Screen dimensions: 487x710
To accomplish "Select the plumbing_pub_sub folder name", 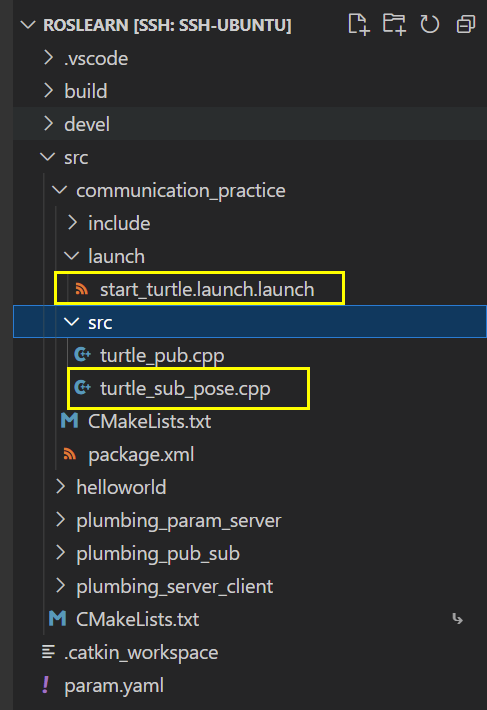I will coord(158,554).
